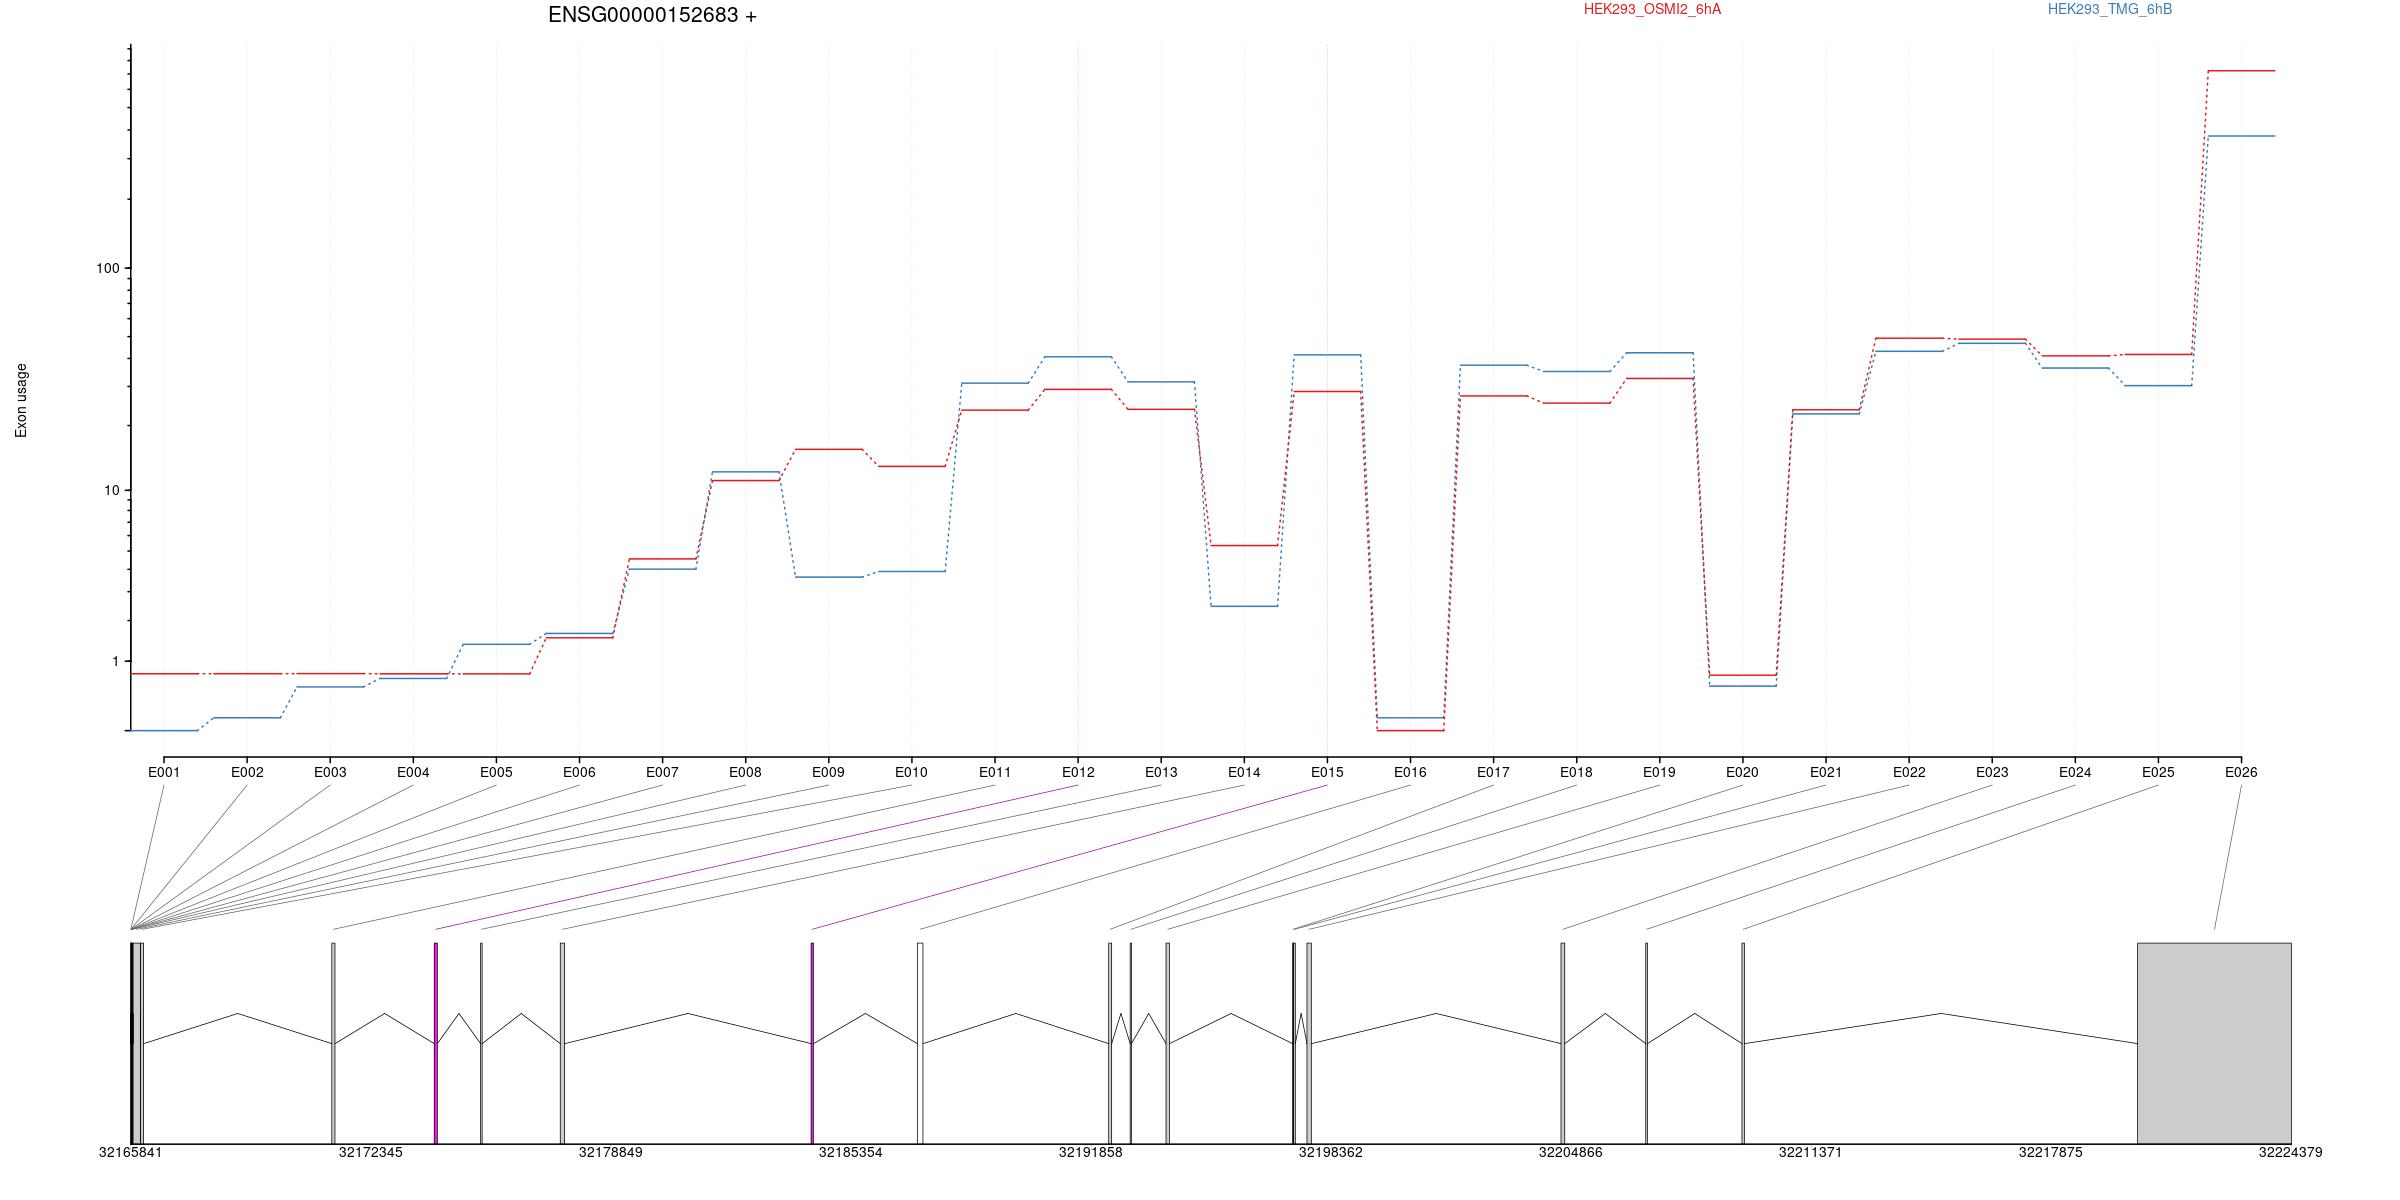Click the red E009 usage segment
This screenshot has height=1200, width=2400.
point(828,449)
